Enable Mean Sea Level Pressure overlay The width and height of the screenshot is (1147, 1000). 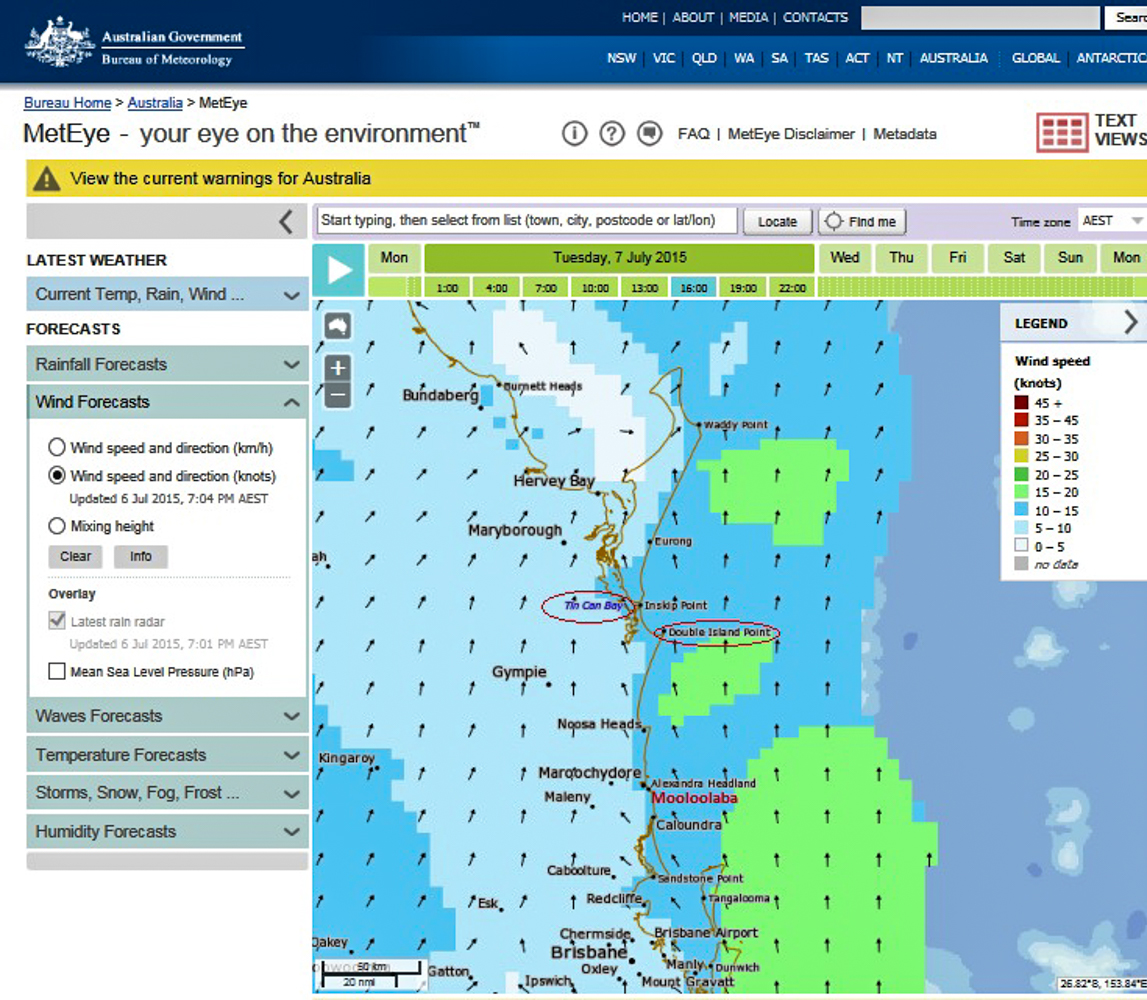coord(57,672)
